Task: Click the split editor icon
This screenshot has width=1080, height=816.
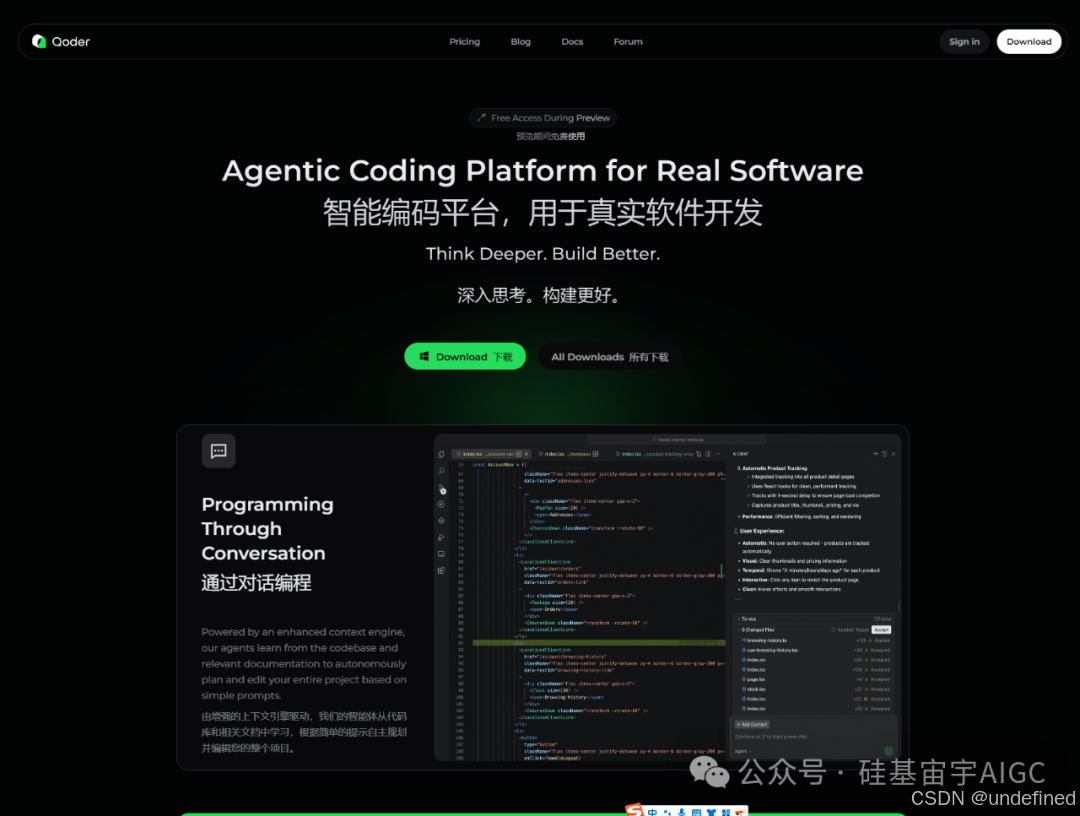Action: coord(708,454)
